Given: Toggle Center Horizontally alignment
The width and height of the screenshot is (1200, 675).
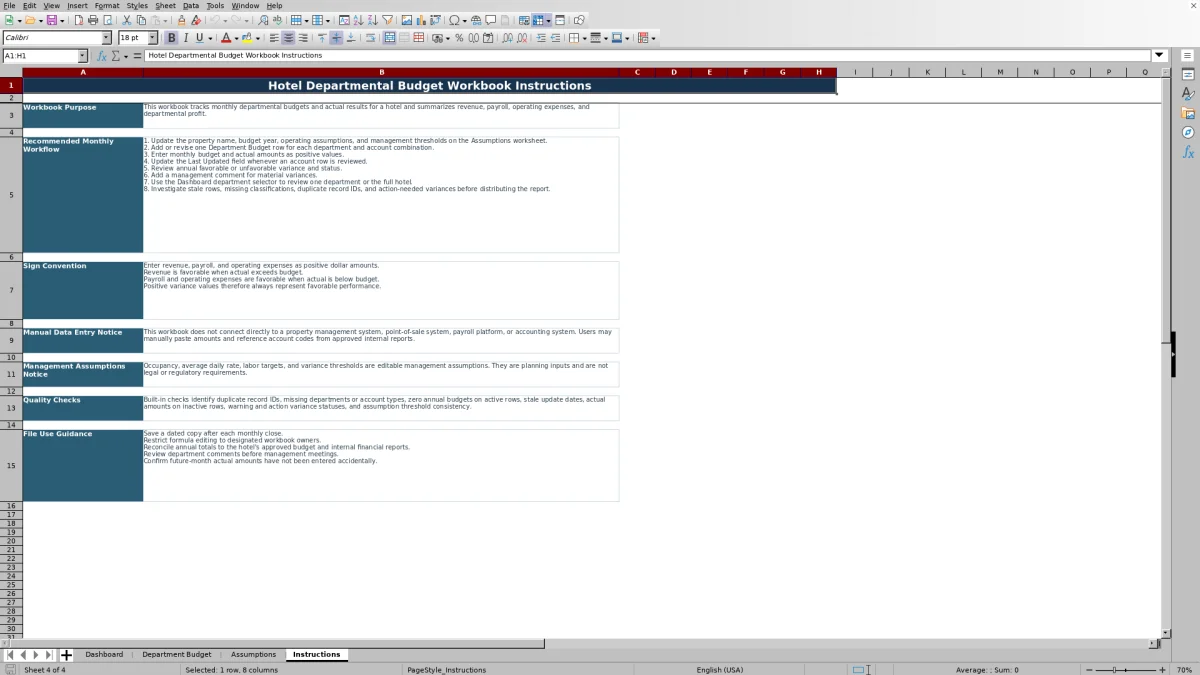Looking at the screenshot, I should click(x=288, y=38).
